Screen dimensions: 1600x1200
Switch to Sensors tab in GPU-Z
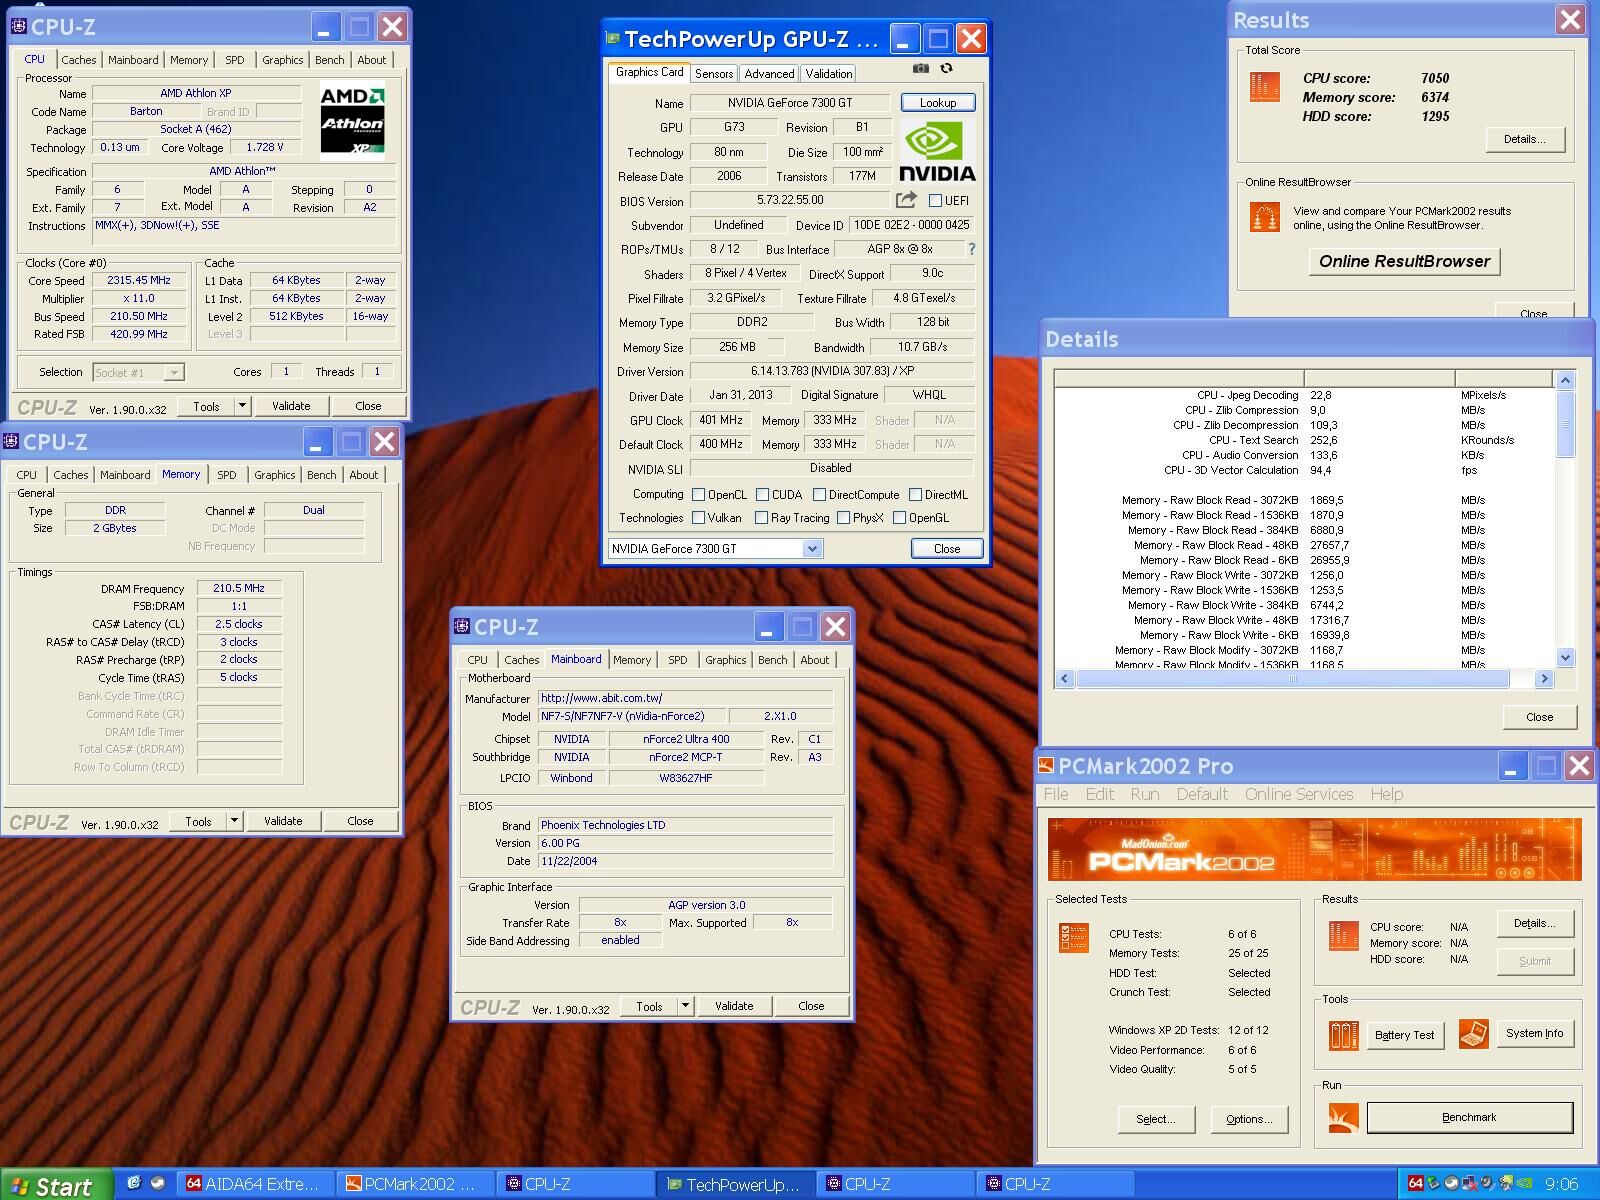pyautogui.click(x=714, y=73)
